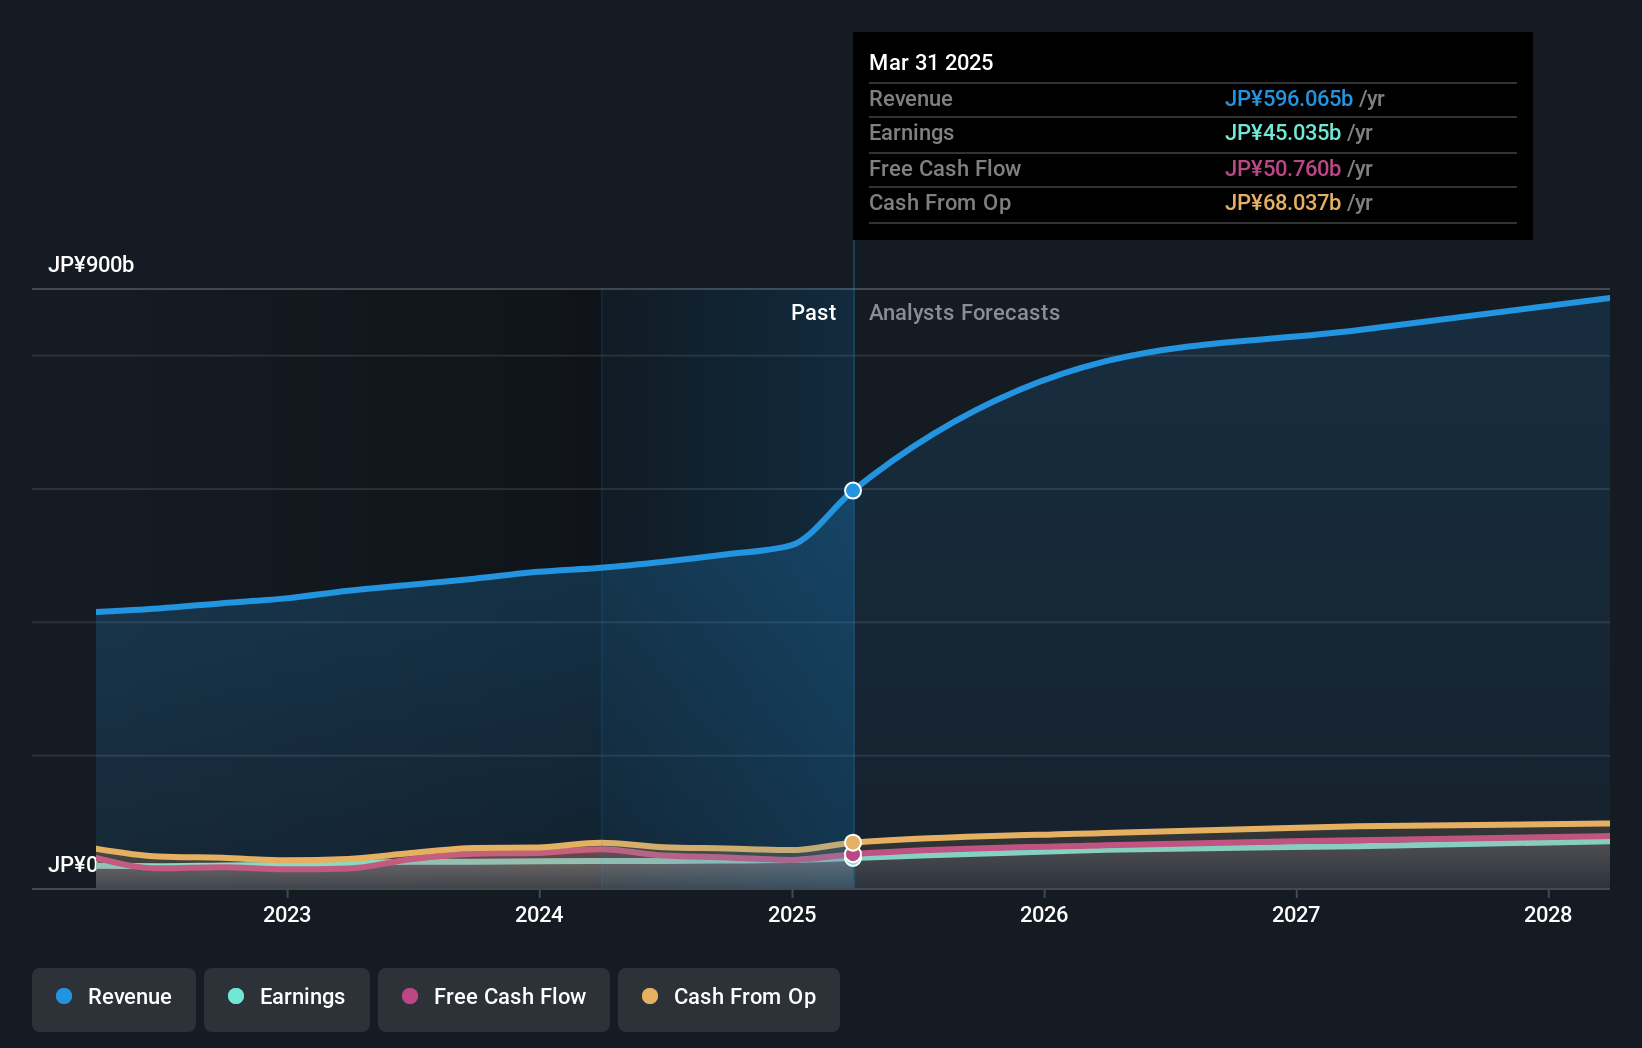Click the teal Earnings legend dot
This screenshot has height=1048, width=1642.
(x=234, y=997)
